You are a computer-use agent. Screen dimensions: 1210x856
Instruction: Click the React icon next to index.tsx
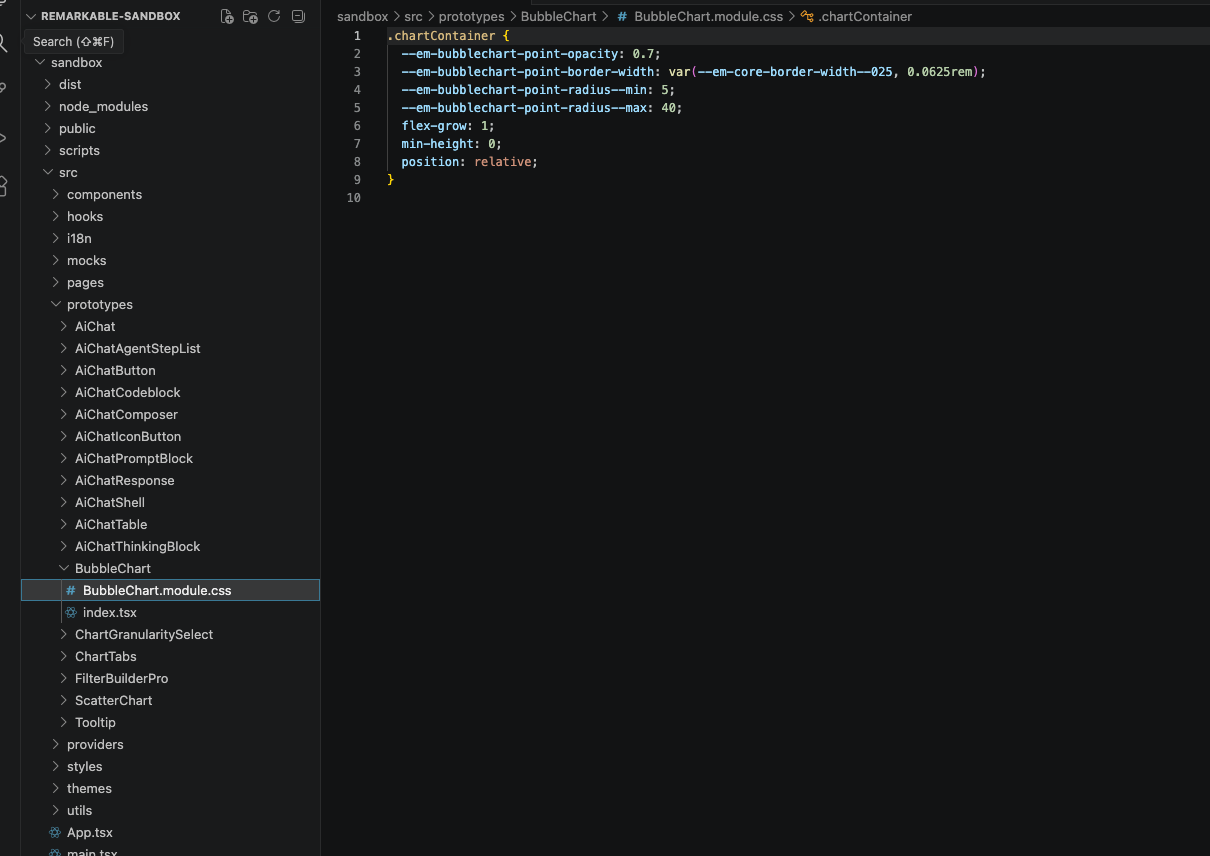[x=70, y=612]
